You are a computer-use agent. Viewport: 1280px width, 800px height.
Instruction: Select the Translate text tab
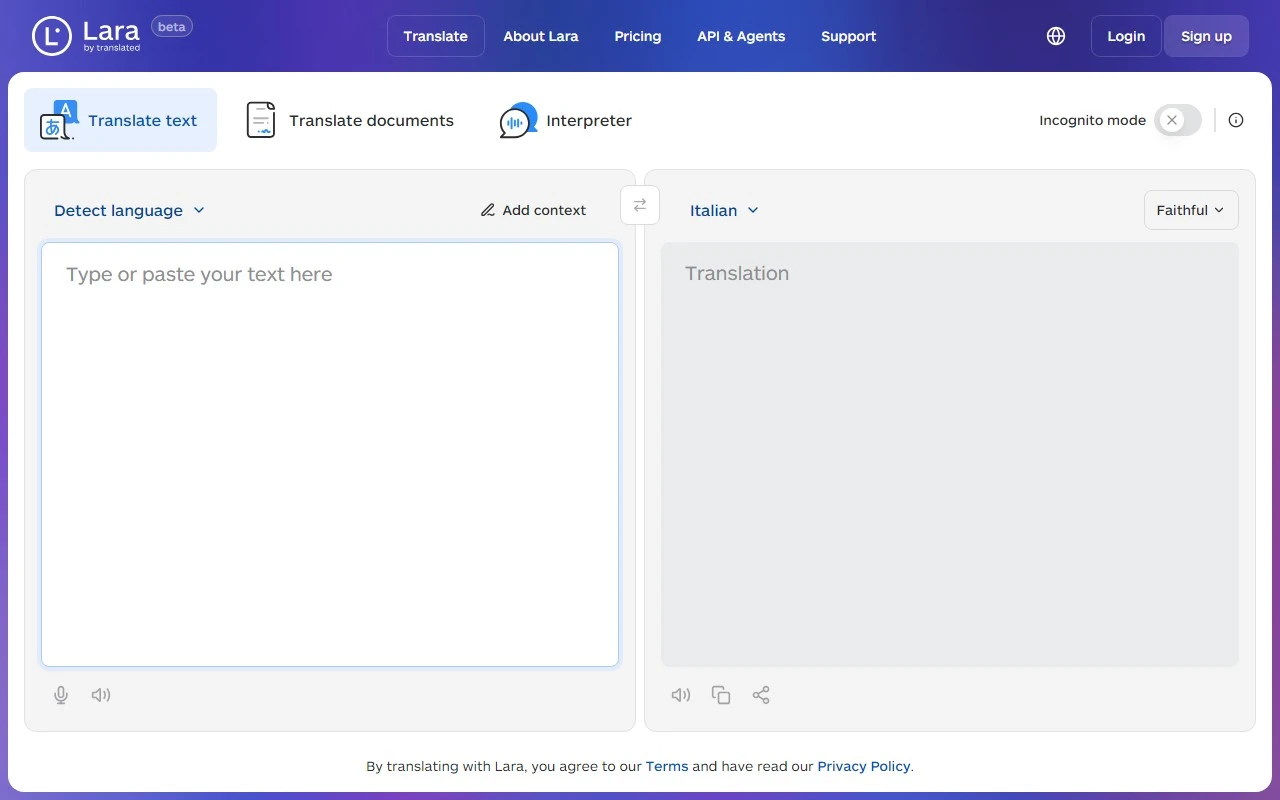click(120, 120)
